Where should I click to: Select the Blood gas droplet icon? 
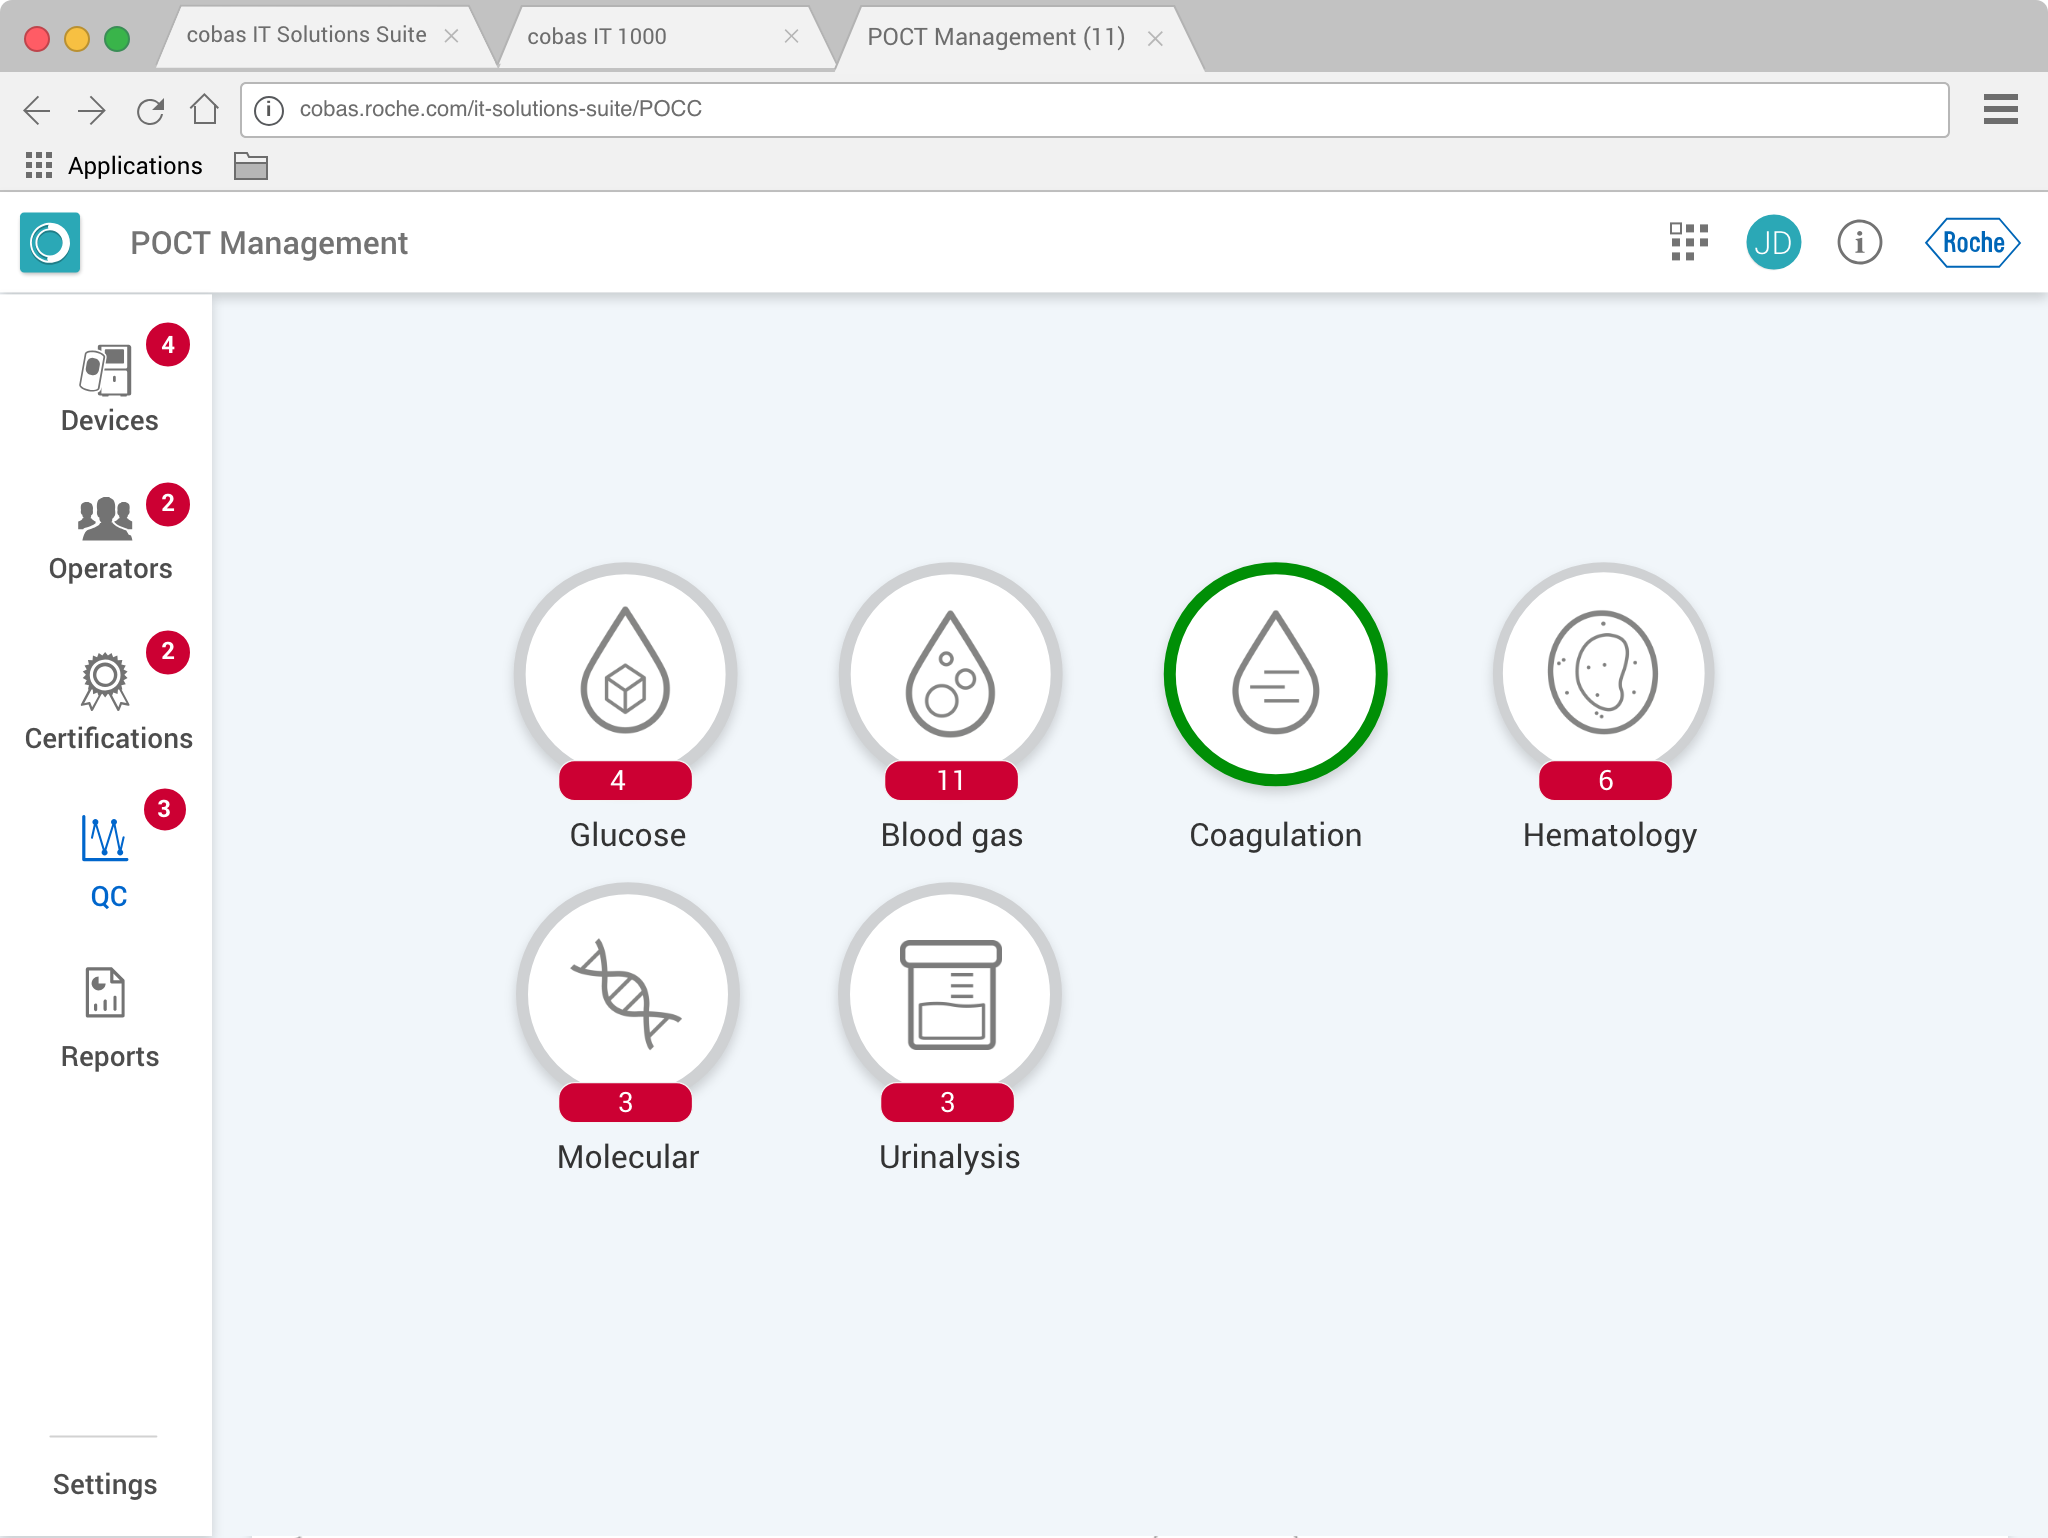[950, 674]
